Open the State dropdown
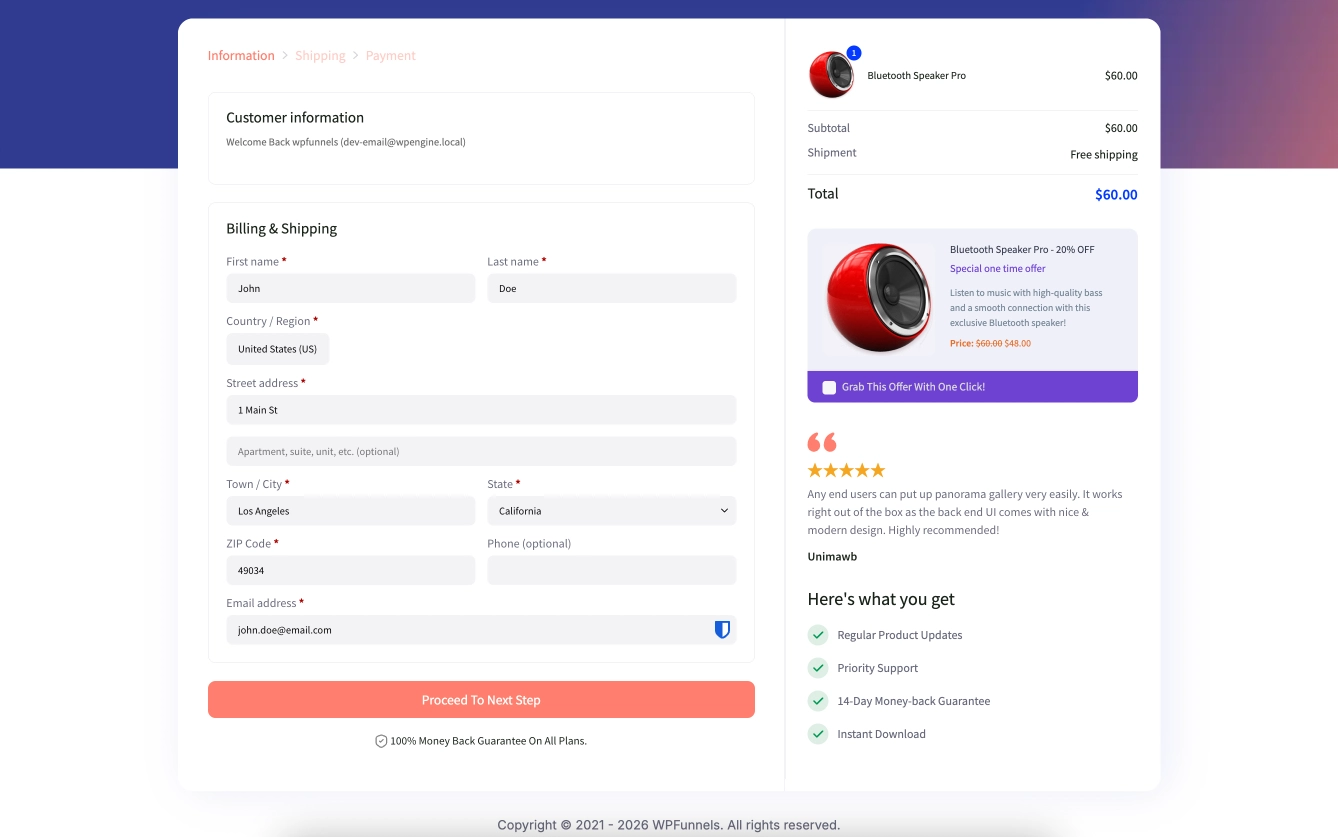The image size is (1338, 837). tap(611, 511)
